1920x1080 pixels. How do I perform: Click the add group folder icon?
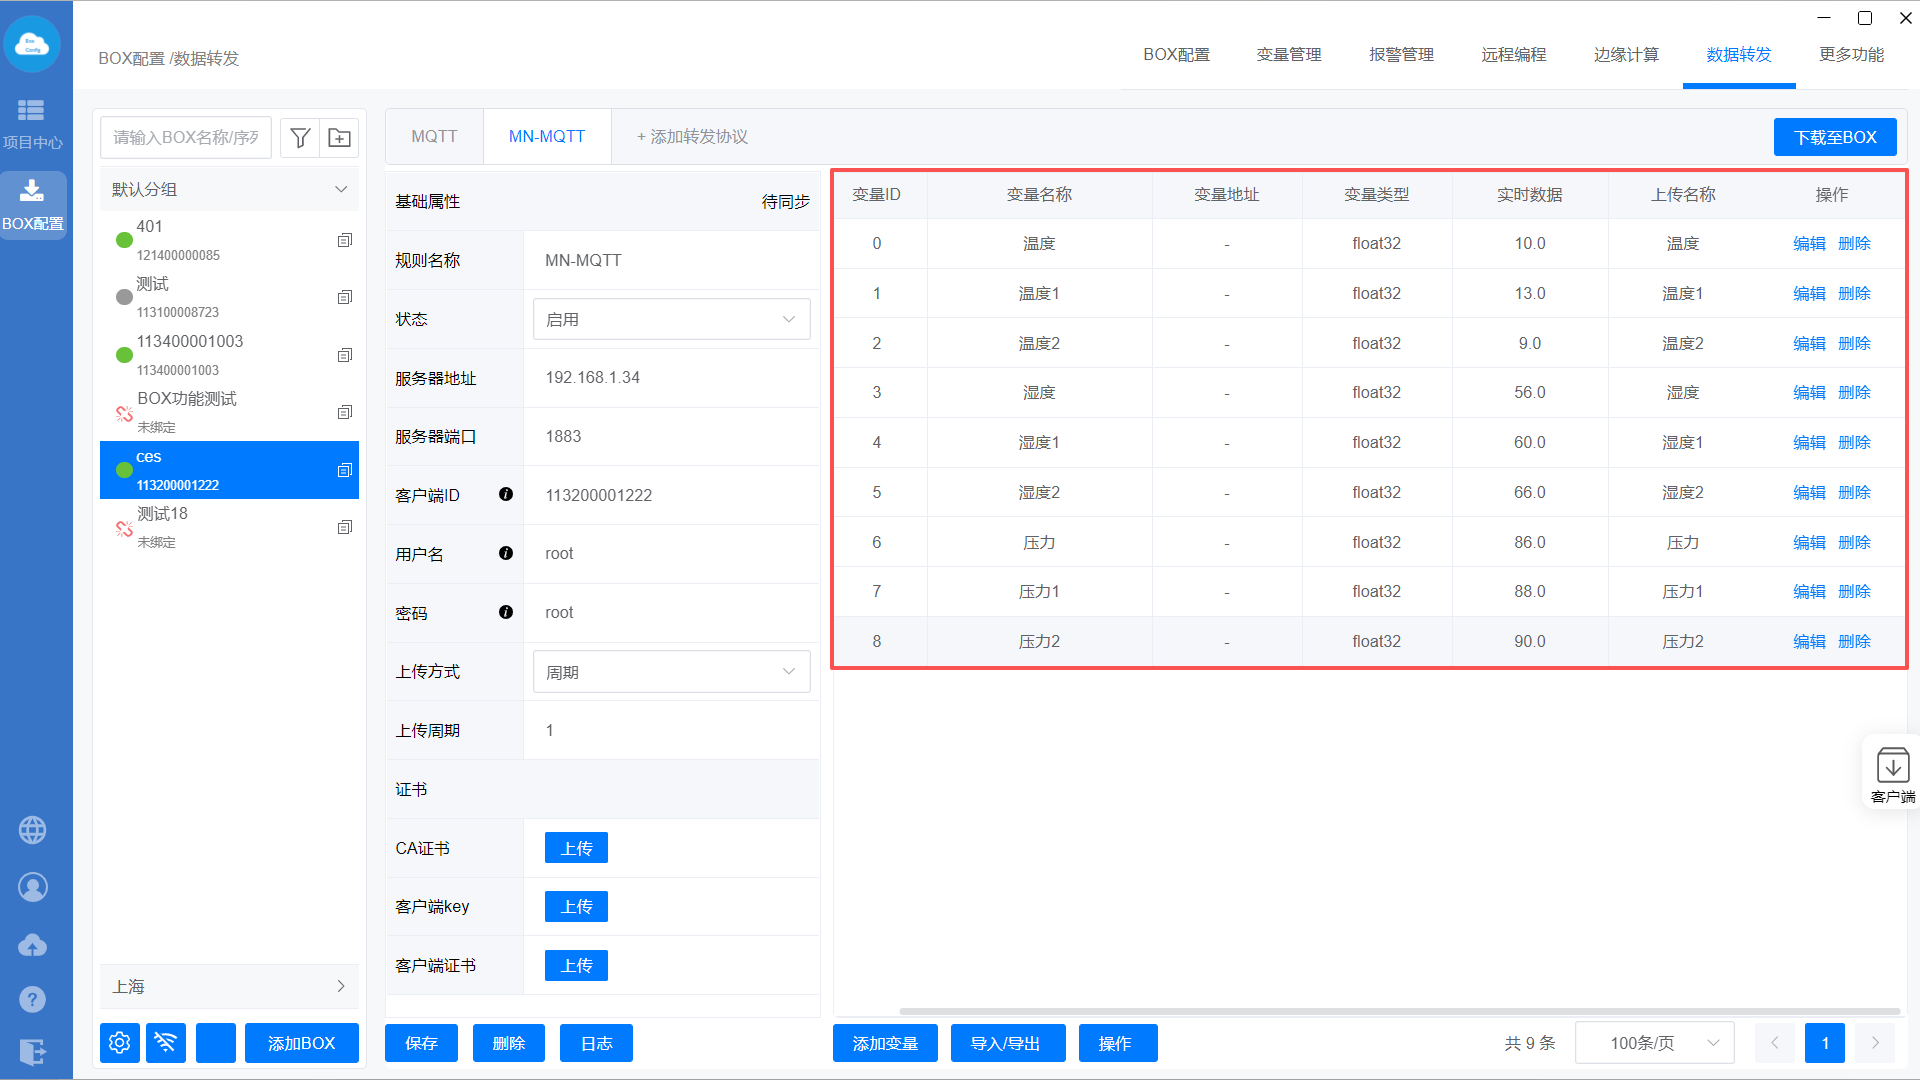(339, 138)
